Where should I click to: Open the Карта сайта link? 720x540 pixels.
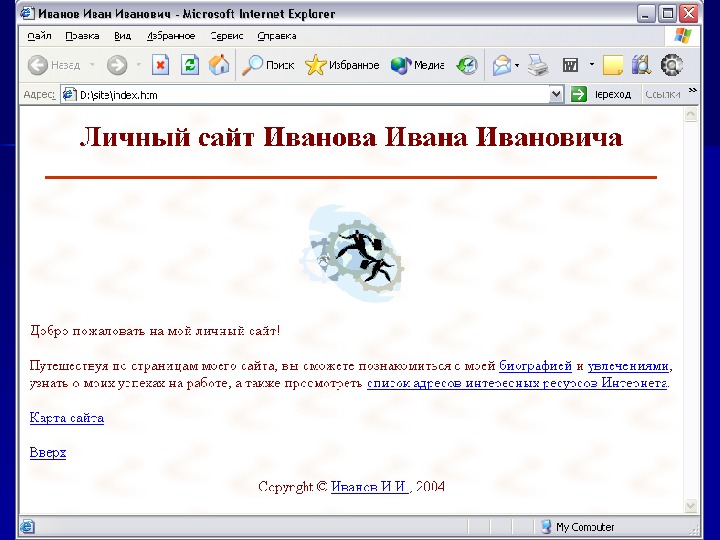coord(67,418)
